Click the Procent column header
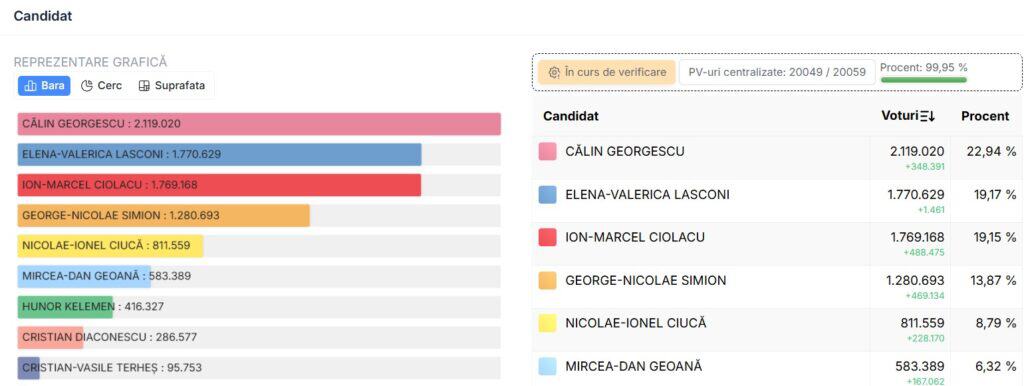1024x386 pixels. [x=985, y=116]
